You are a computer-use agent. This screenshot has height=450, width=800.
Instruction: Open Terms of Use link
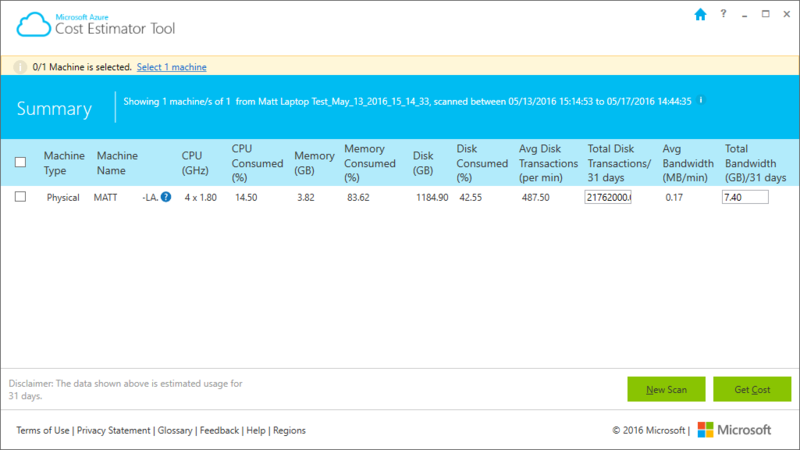click(x=42, y=430)
